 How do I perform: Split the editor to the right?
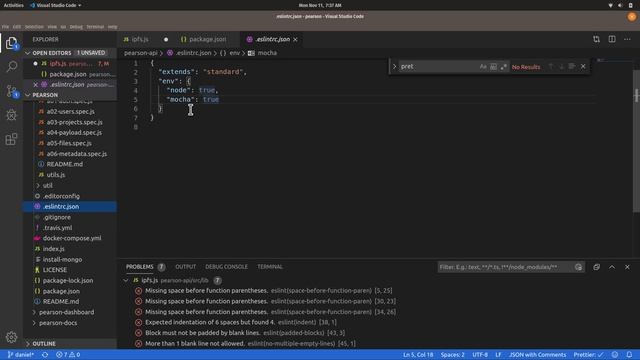612,39
